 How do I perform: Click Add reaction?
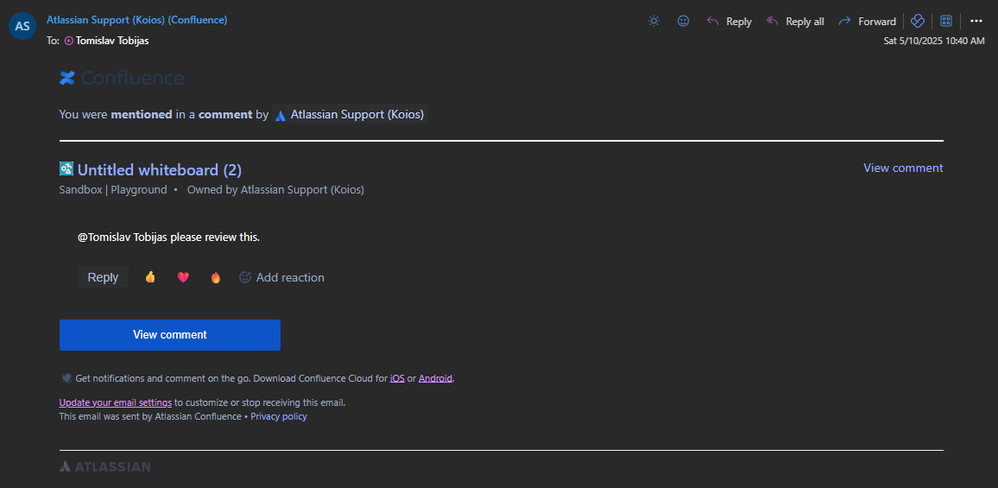(281, 277)
